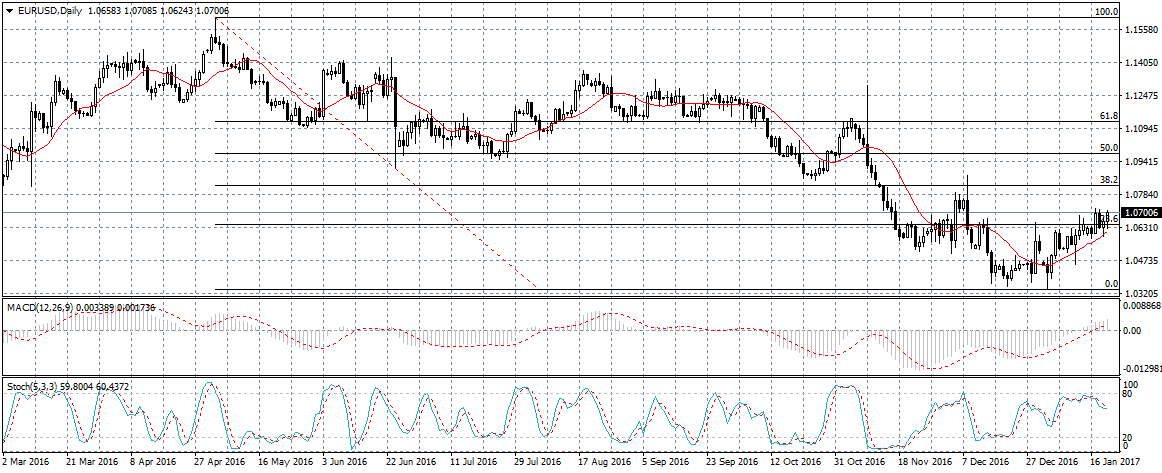Viewport: 1162px width, 473px height.
Task: Click the Stochastic 80 level label
Action: click(x=1129, y=395)
